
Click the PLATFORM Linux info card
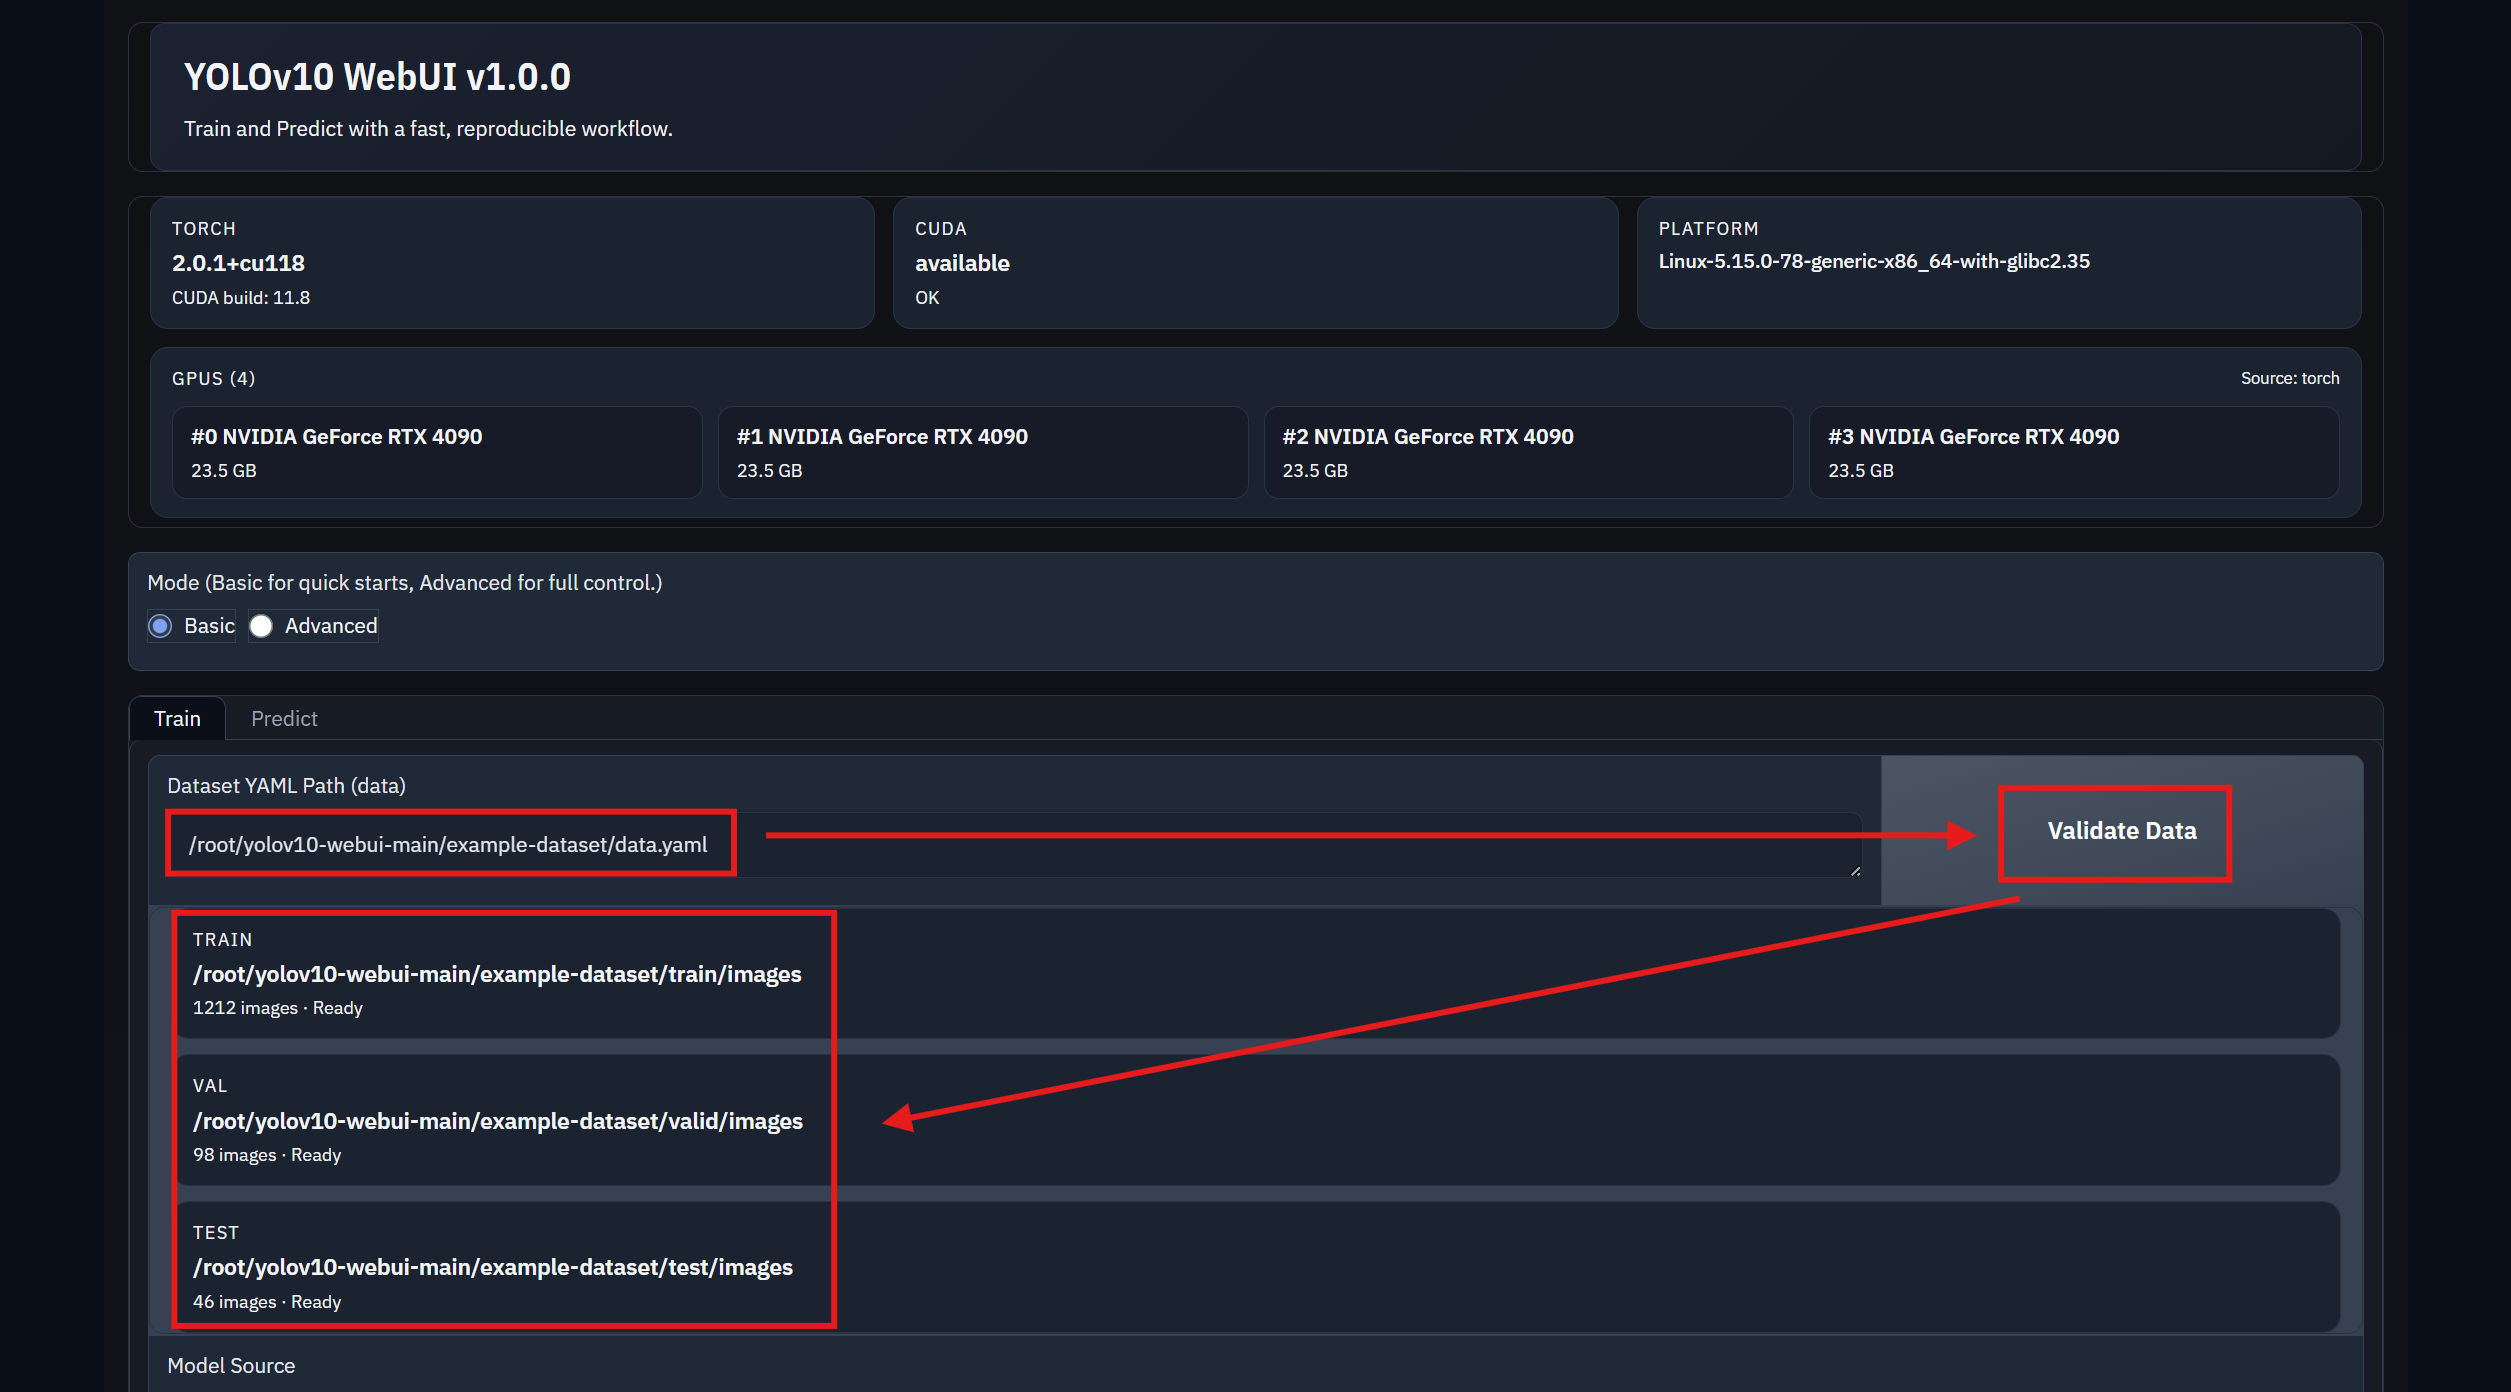[x=1998, y=263]
